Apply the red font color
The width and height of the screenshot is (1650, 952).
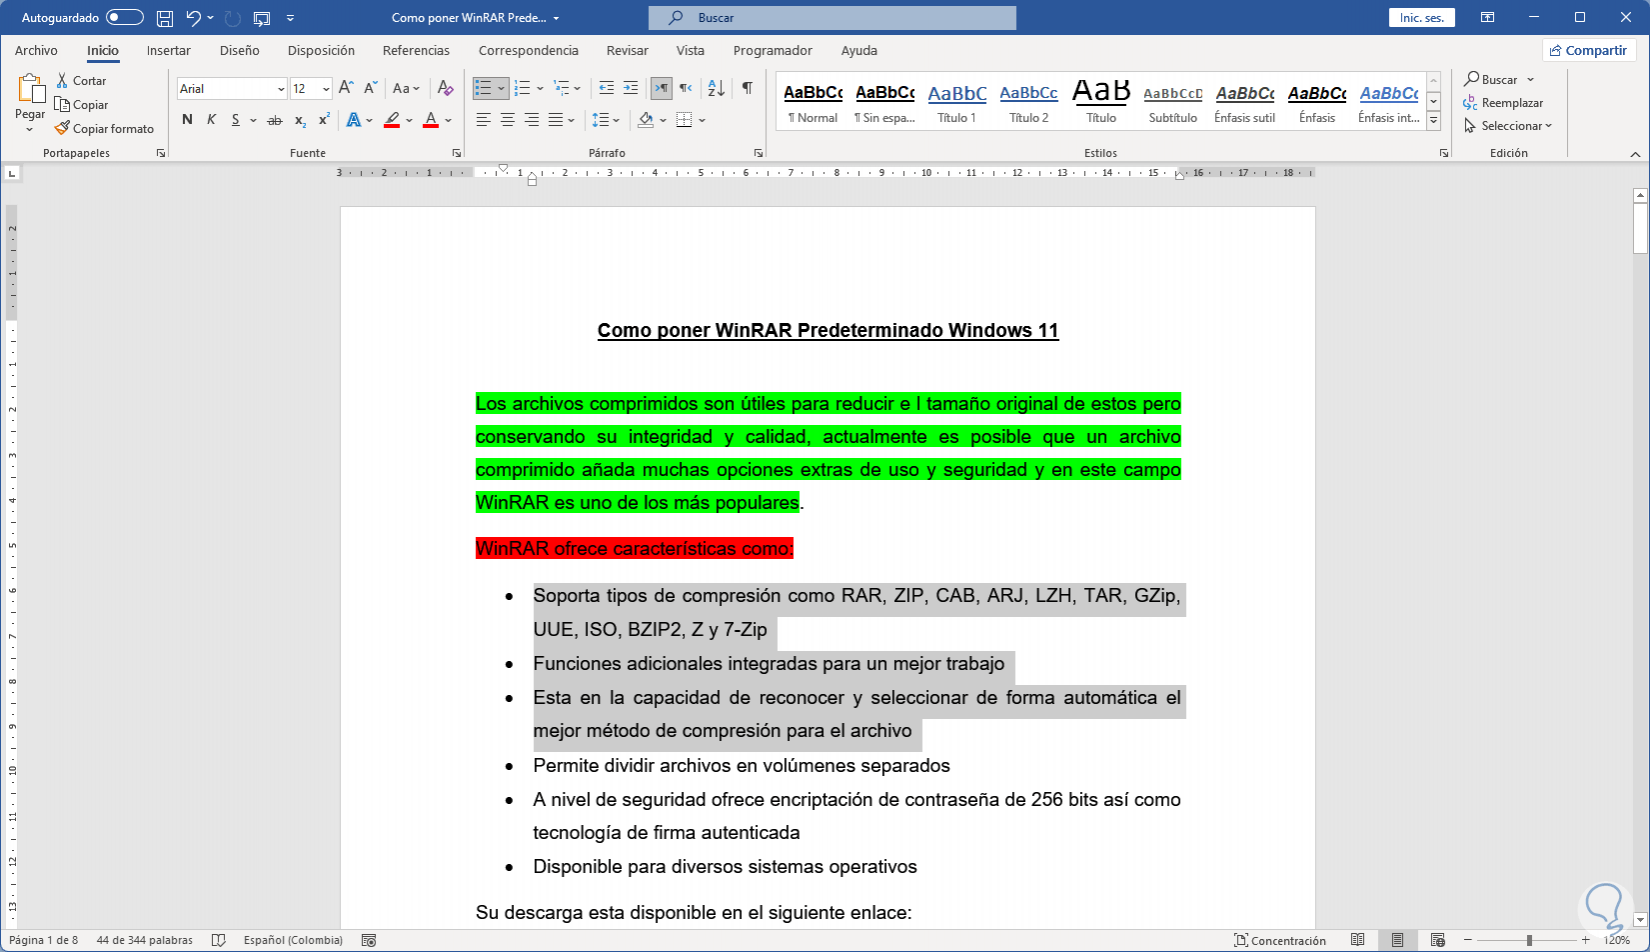point(431,120)
